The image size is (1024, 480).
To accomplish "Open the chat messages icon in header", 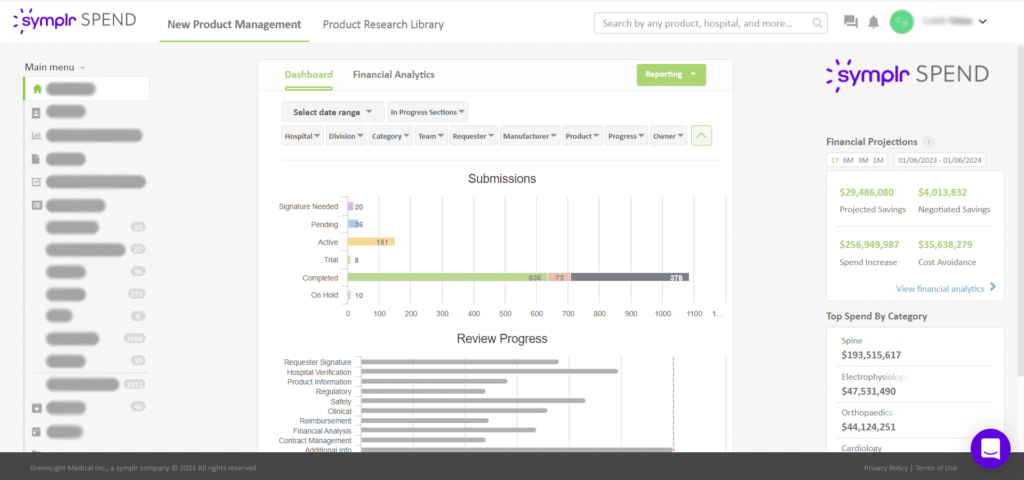I will coord(850,22).
